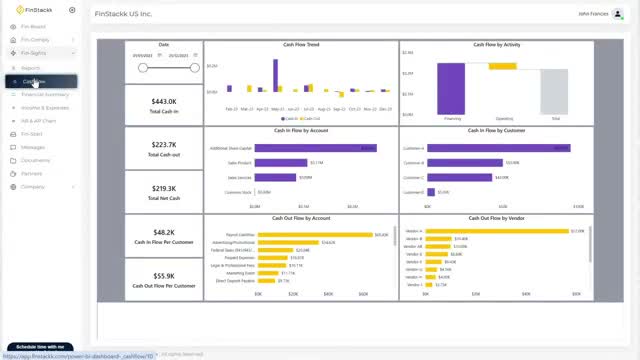Image resolution: width=640 pixels, height=360 pixels.
Task: Click the Cash Out Flow by Account scrollbar
Action: click(395, 236)
